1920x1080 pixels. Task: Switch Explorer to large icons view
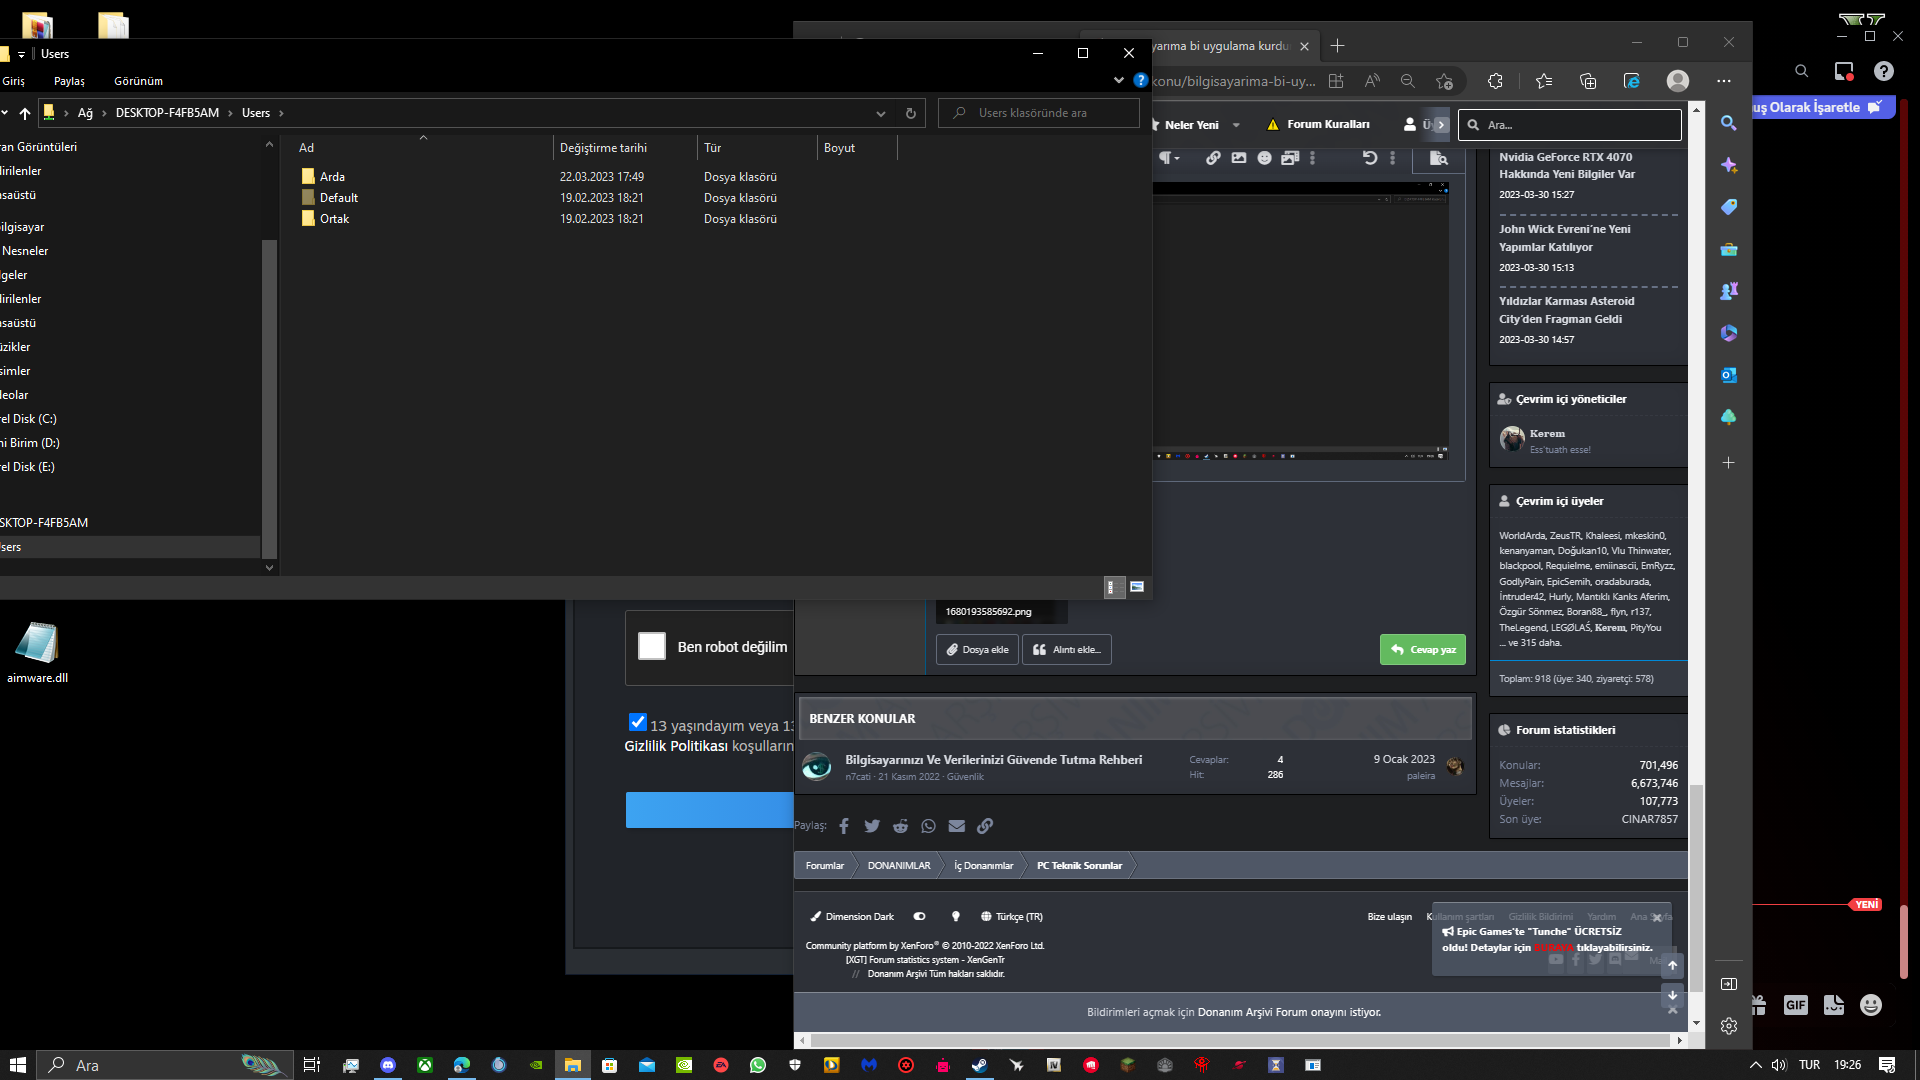tap(1137, 587)
